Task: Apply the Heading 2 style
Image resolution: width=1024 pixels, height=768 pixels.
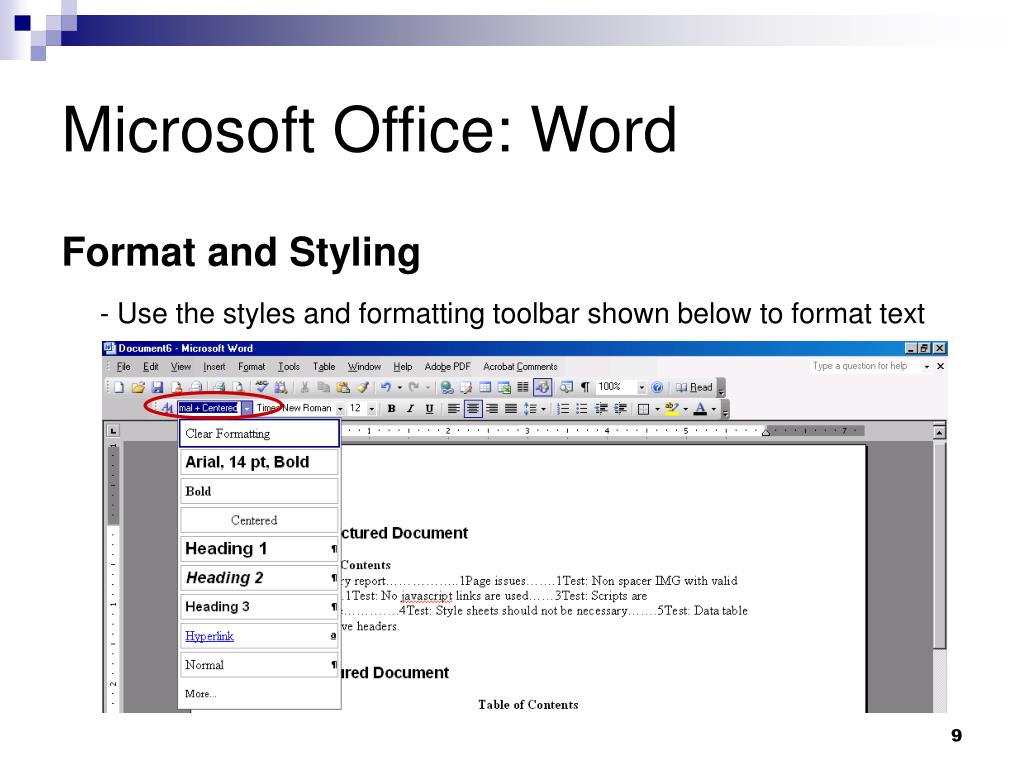Action: coord(259,578)
